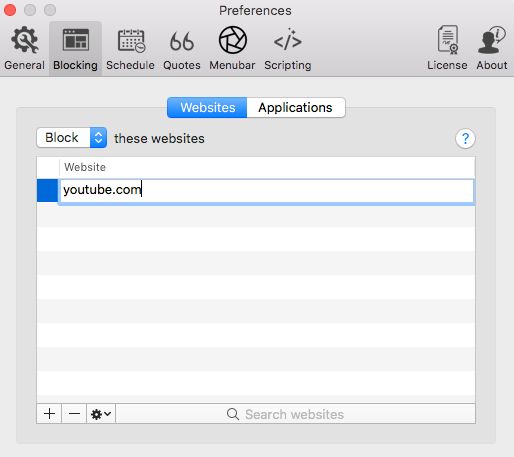Select the Blocking toolbar icon

(75, 49)
